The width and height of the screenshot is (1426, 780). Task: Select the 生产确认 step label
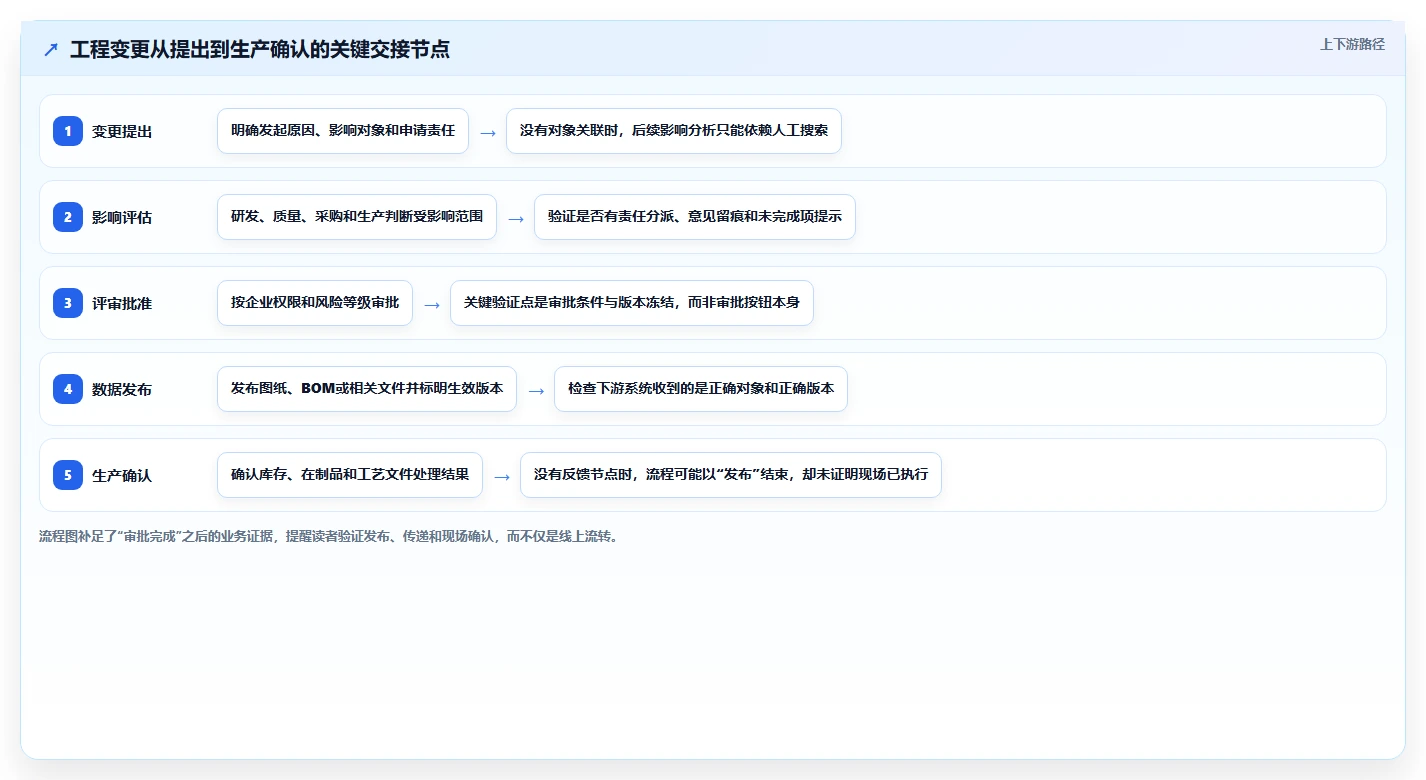[x=122, y=475]
